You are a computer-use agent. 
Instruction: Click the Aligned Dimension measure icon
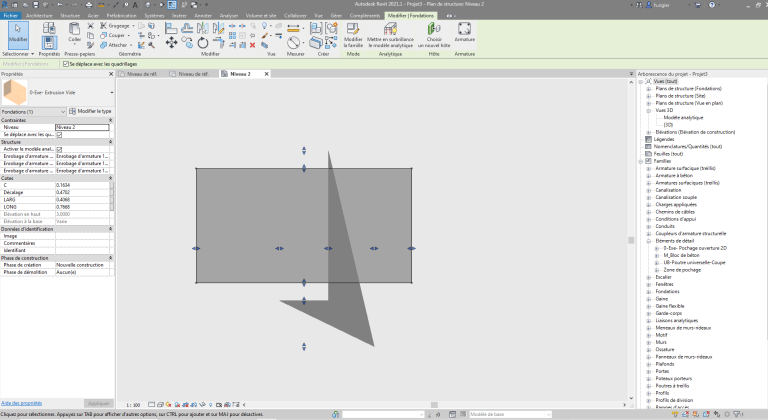293,28
